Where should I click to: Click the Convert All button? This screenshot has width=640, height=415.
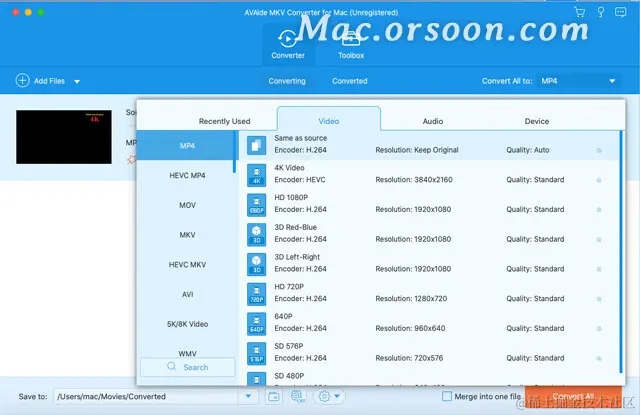click(x=573, y=396)
